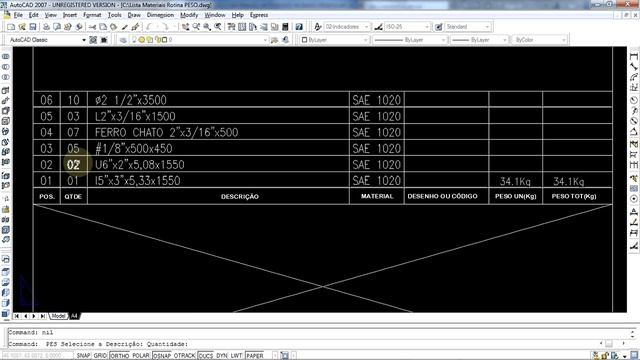640x360 pixels.
Task: Toggle OSNAP in status bar
Action: [x=162, y=356]
